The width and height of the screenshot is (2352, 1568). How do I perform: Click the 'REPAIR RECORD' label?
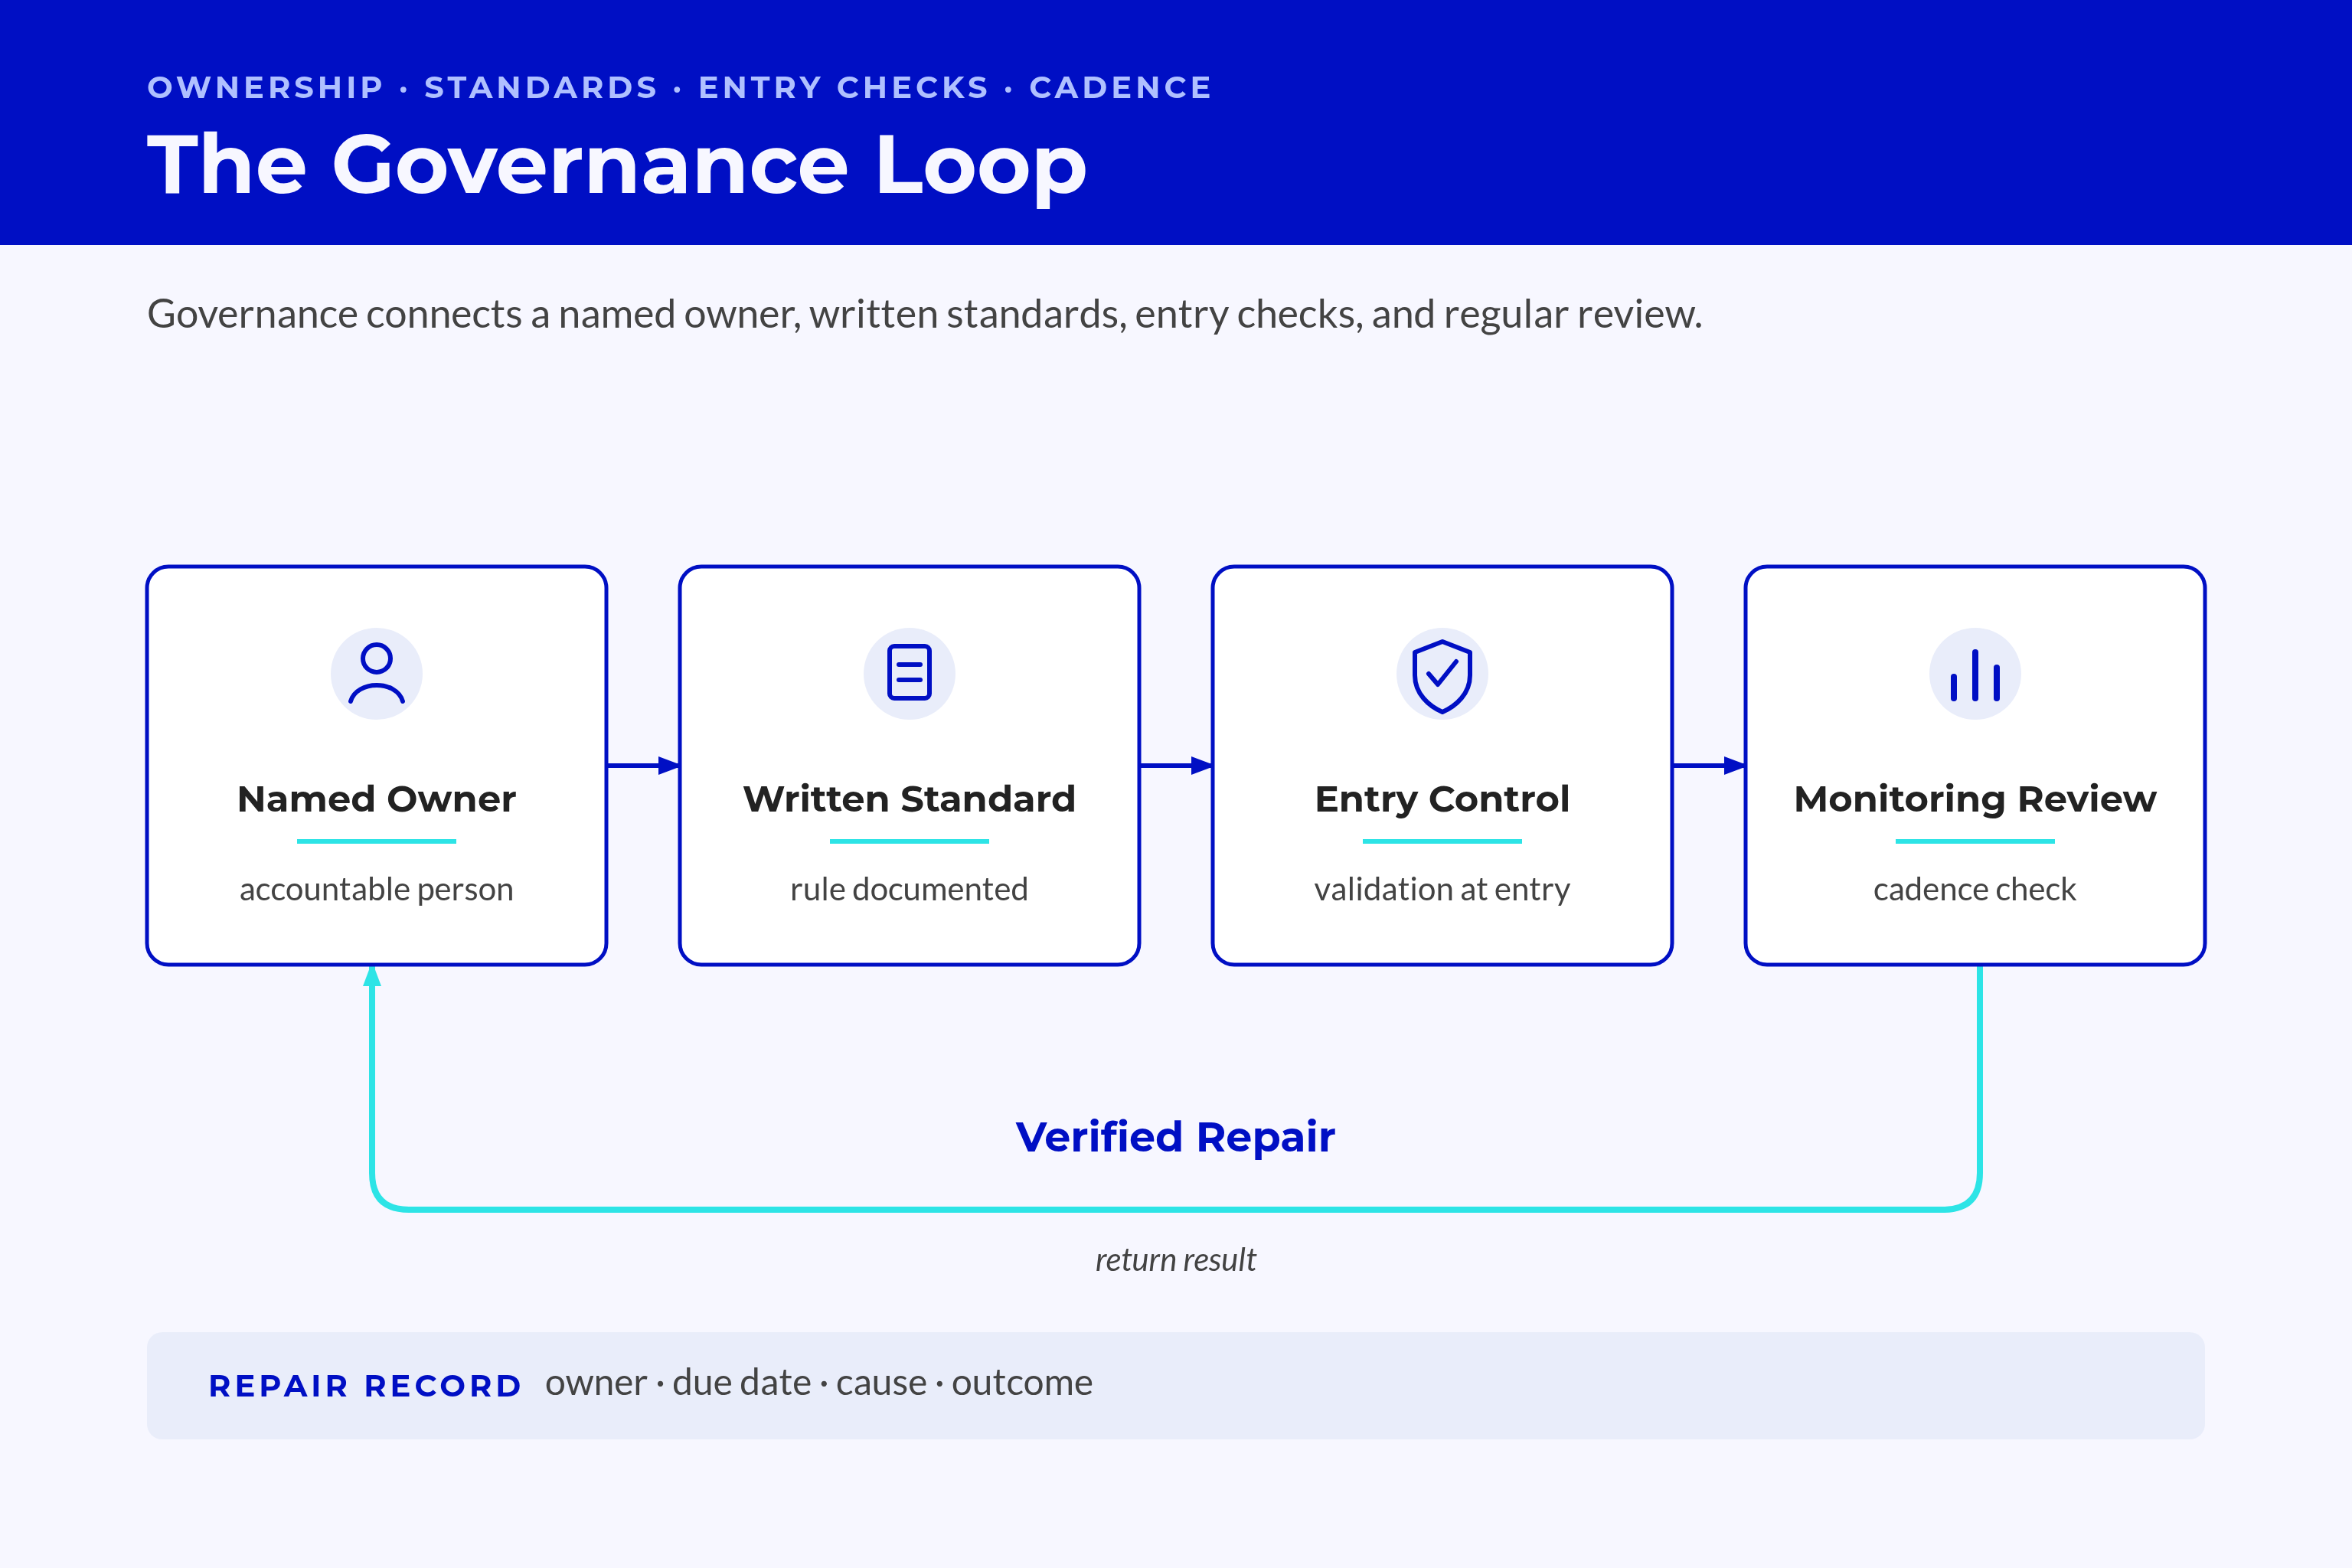click(x=365, y=1386)
